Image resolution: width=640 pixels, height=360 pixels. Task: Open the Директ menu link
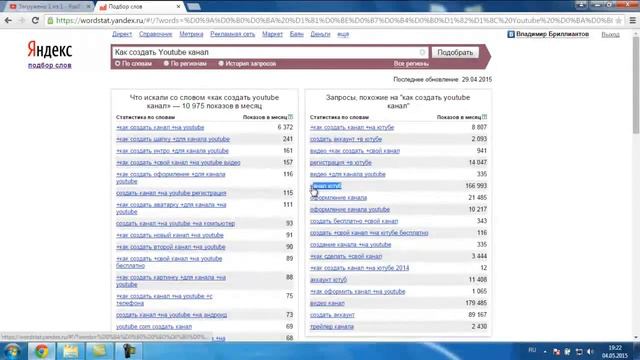[122, 34]
